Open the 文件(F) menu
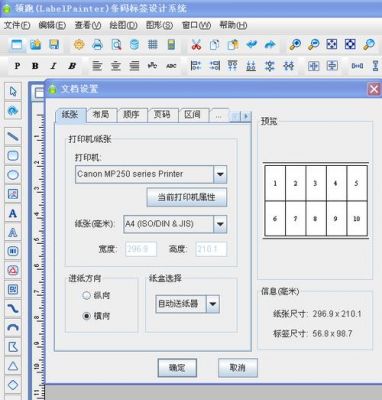This screenshot has height=400, width=382. pos(17,25)
